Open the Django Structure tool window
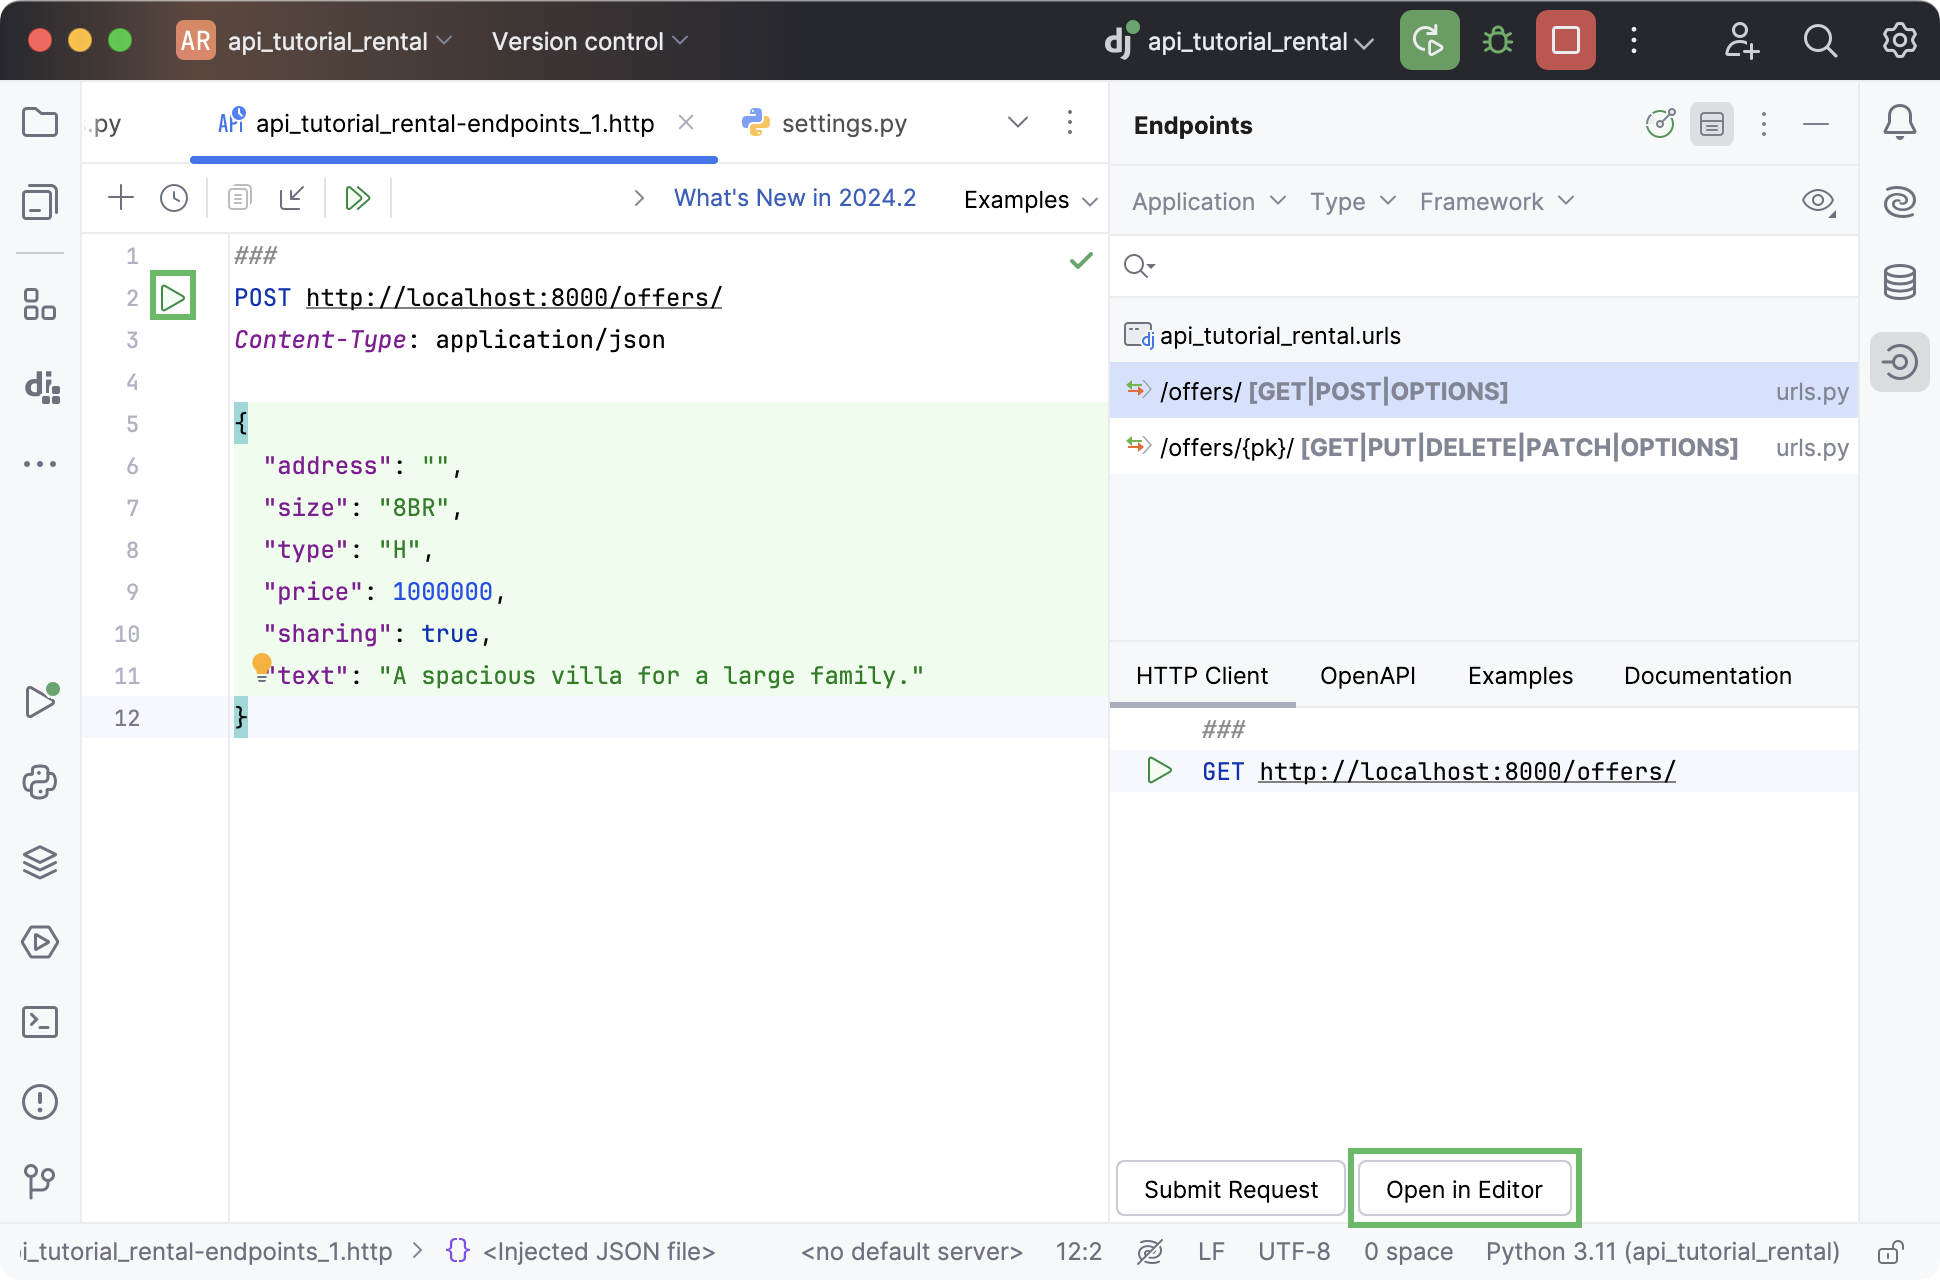 point(41,389)
